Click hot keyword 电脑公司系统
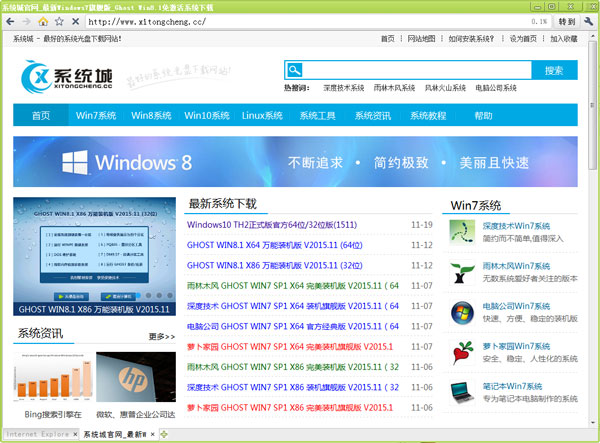 pos(496,88)
